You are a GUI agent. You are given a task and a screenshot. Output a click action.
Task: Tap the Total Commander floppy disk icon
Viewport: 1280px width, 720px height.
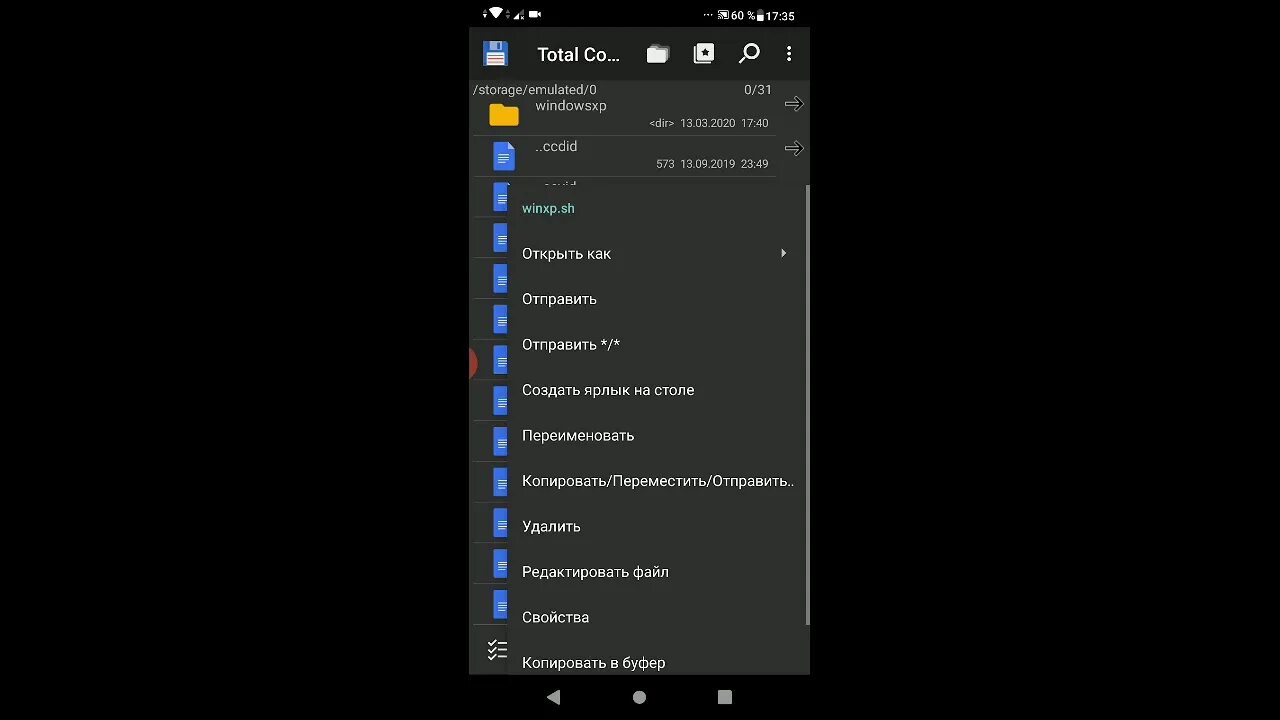tap(495, 54)
